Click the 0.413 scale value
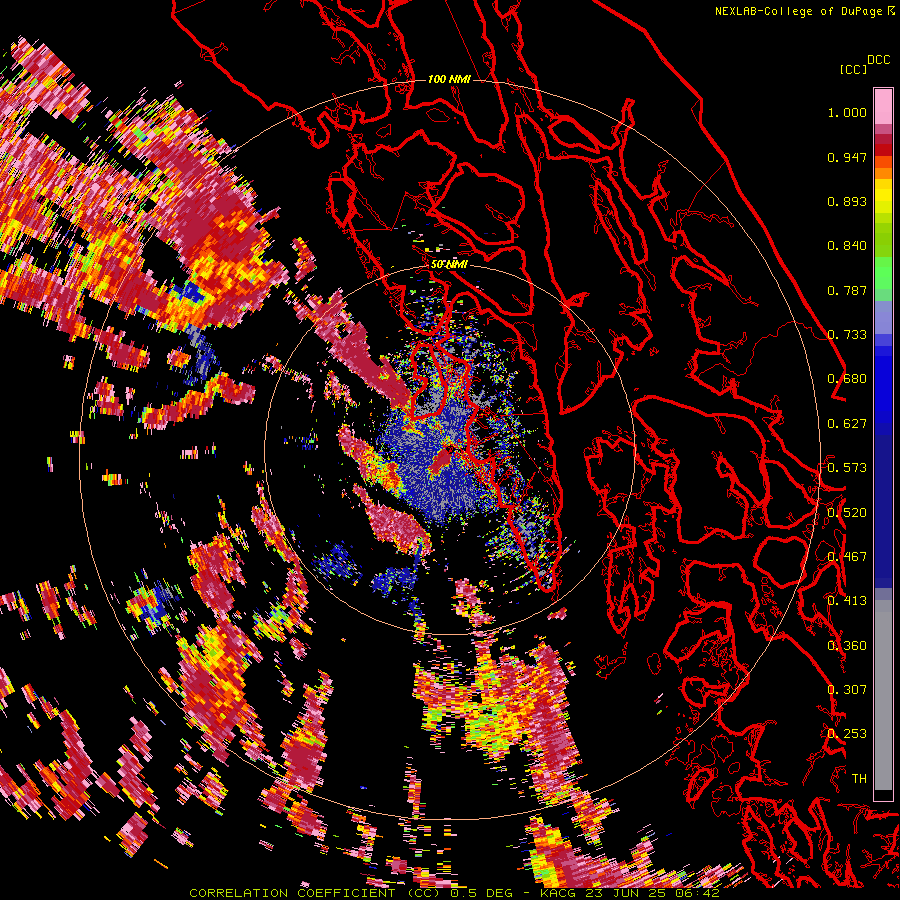The height and width of the screenshot is (900, 900). 847,601
